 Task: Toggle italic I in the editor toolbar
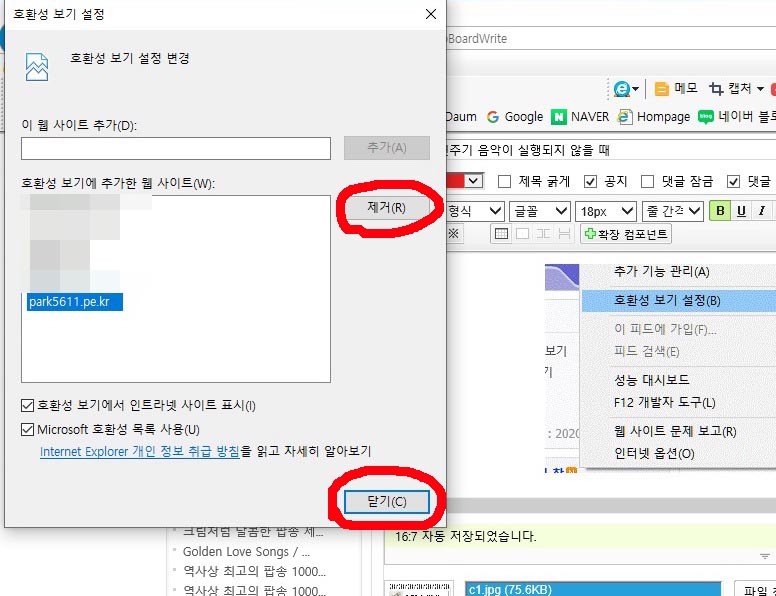762,211
